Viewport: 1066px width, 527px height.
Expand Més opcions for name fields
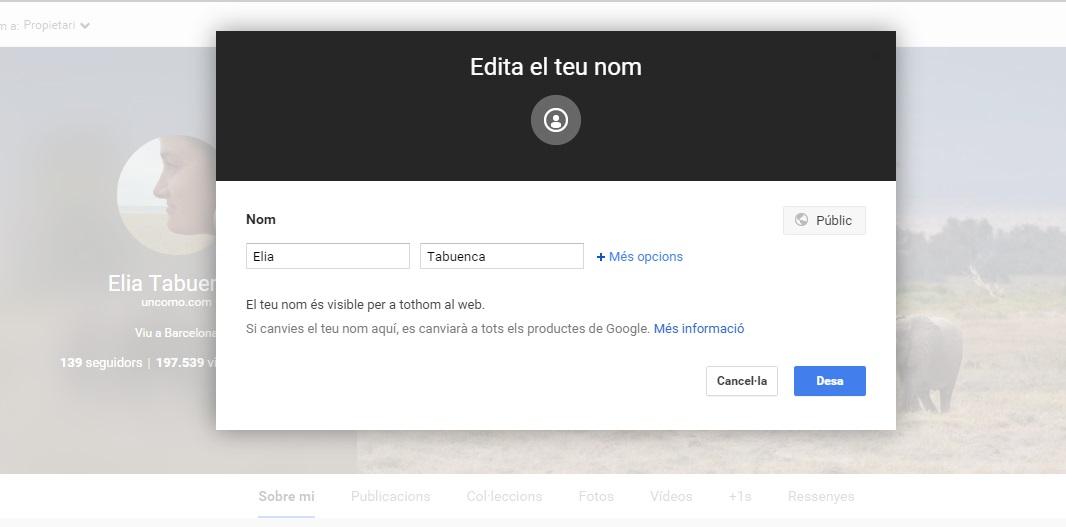(x=640, y=257)
